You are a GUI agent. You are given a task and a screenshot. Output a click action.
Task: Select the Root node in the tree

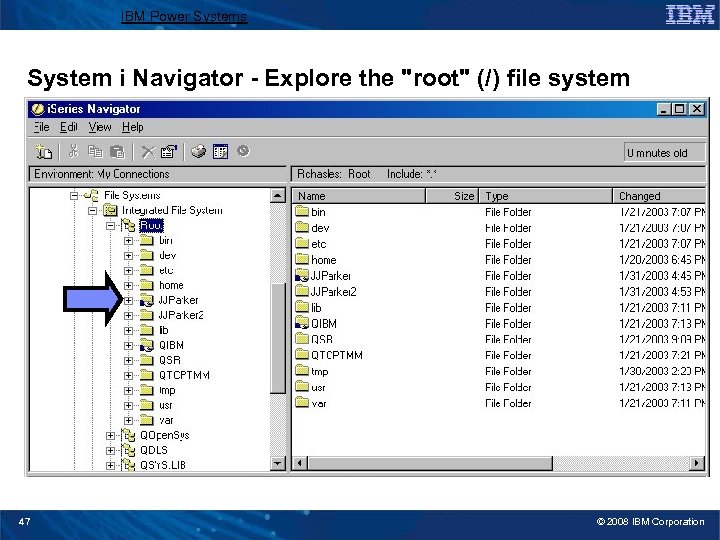pos(151,225)
